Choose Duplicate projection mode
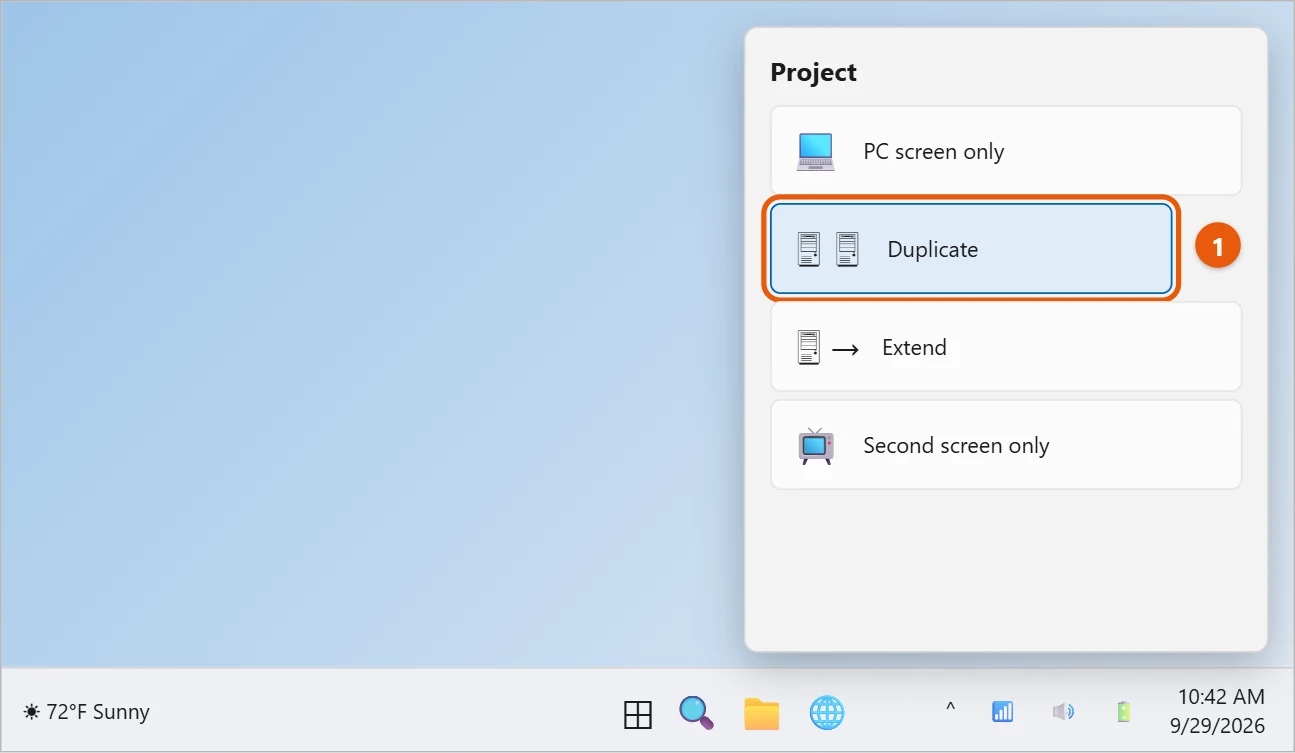The image size is (1295, 753). point(971,249)
